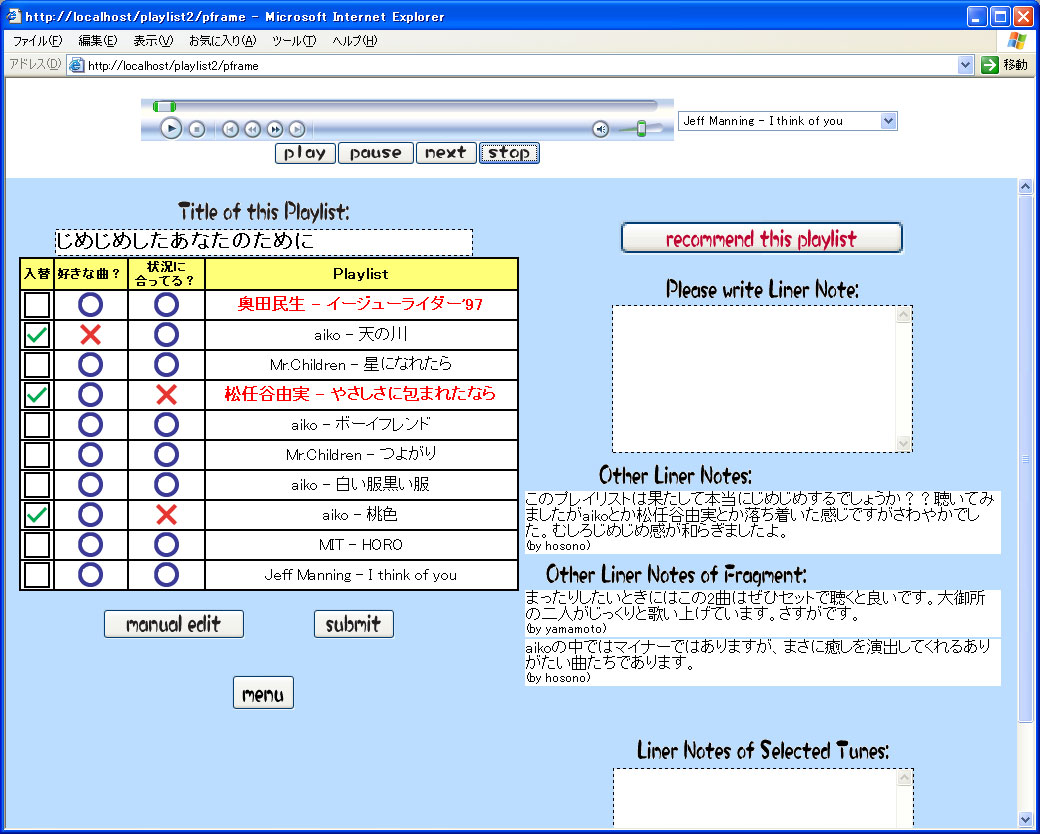The height and width of the screenshot is (834, 1040).
Task: Toggle the situation-fit circle for Mr.Children - つよがり
Action: tap(166, 454)
